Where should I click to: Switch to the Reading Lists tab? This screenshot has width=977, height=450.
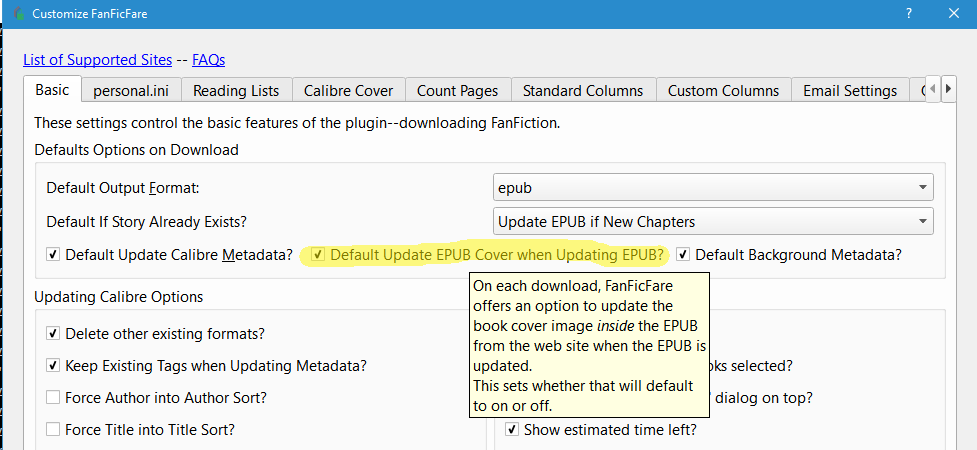(x=236, y=91)
